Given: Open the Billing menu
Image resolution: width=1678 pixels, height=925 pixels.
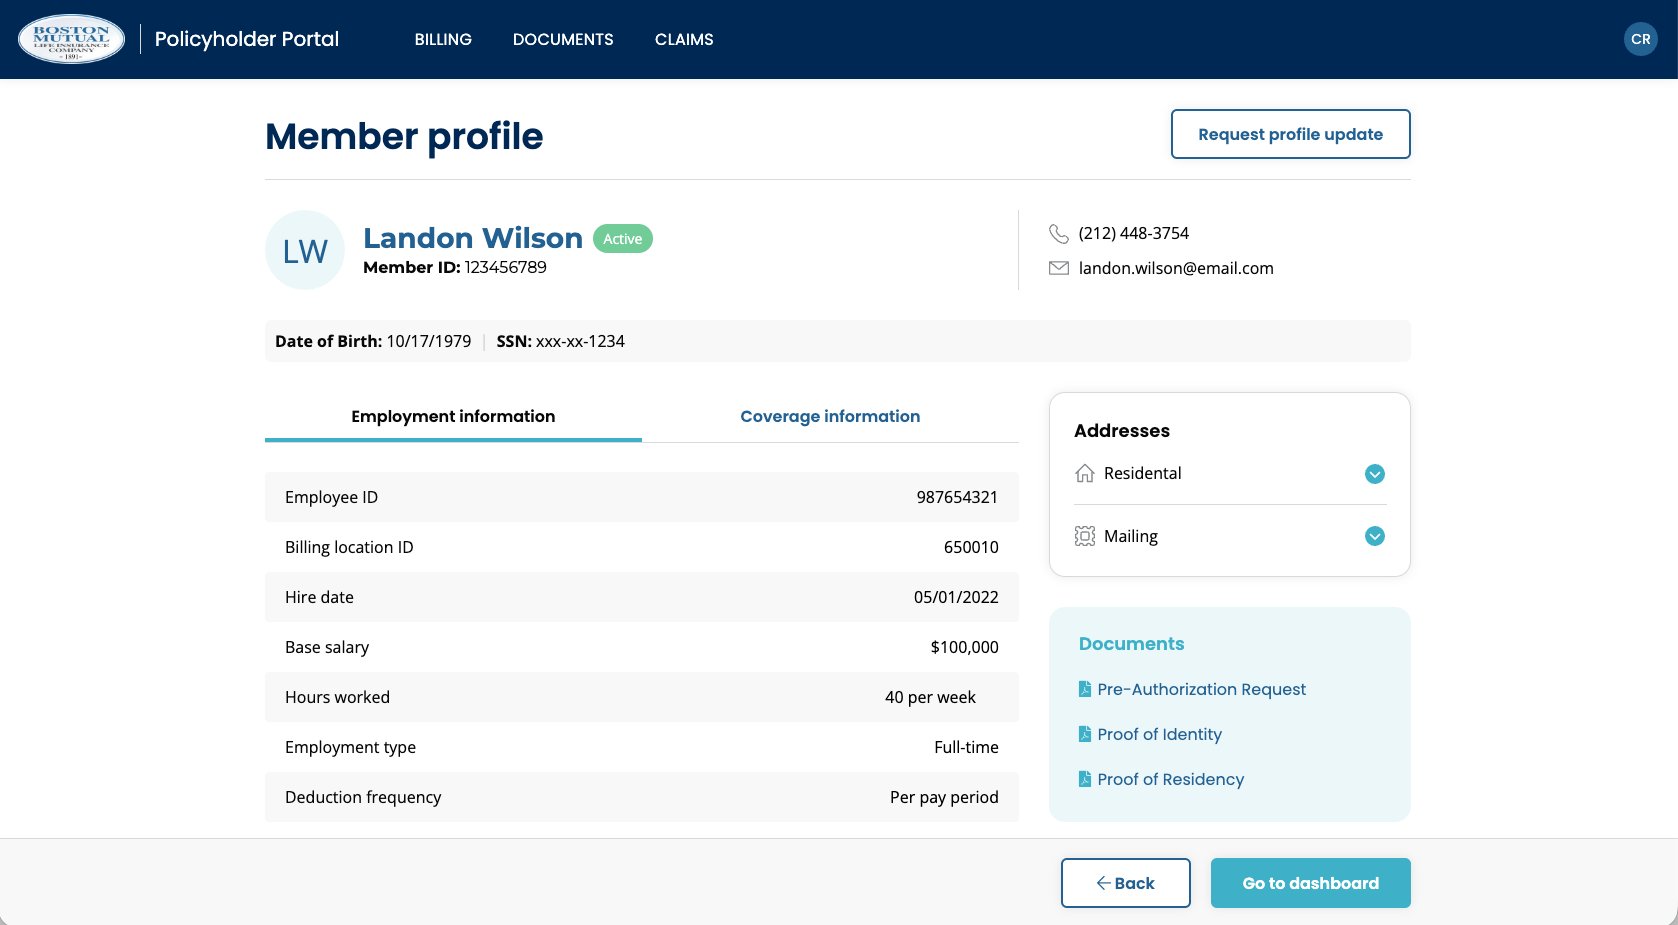Looking at the screenshot, I should click(443, 39).
